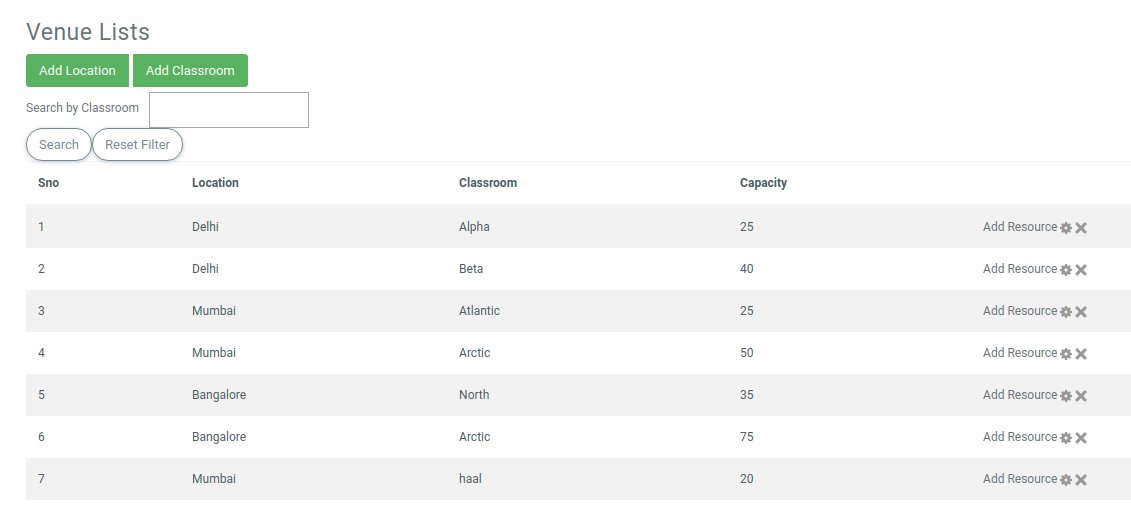Screen dimensions: 1131x530
Task: Focus the Search by Classroom field
Action: [x=229, y=110]
